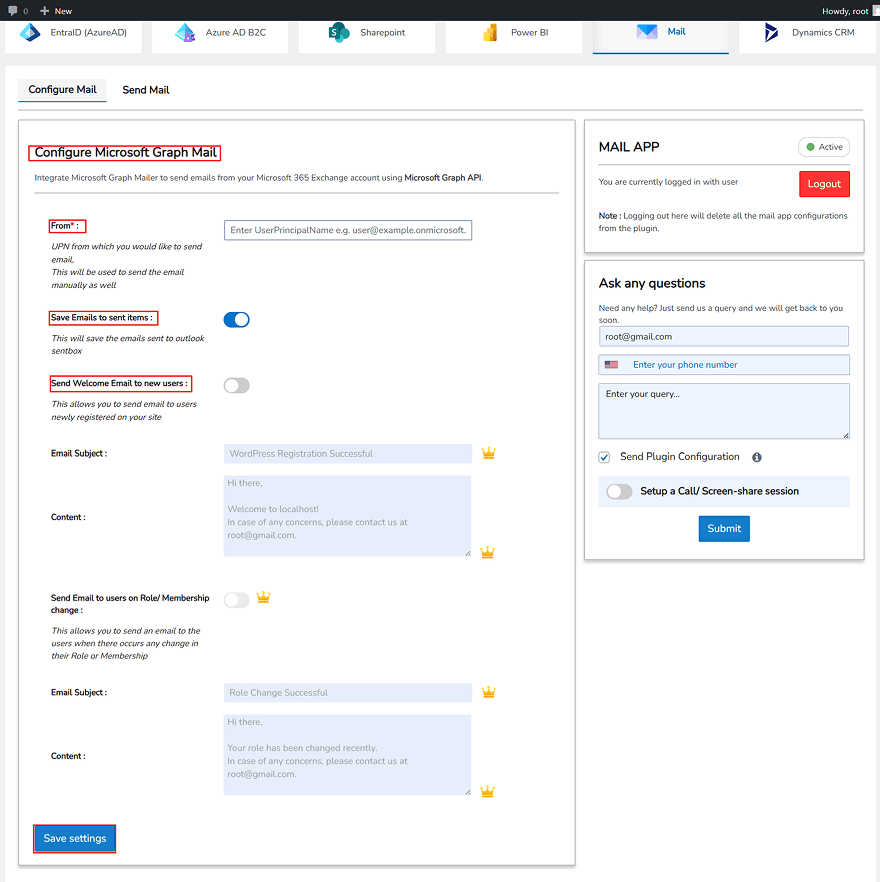The width and height of the screenshot is (880, 882).
Task: Click the EntraID diamond icon
Action: [x=30, y=33]
